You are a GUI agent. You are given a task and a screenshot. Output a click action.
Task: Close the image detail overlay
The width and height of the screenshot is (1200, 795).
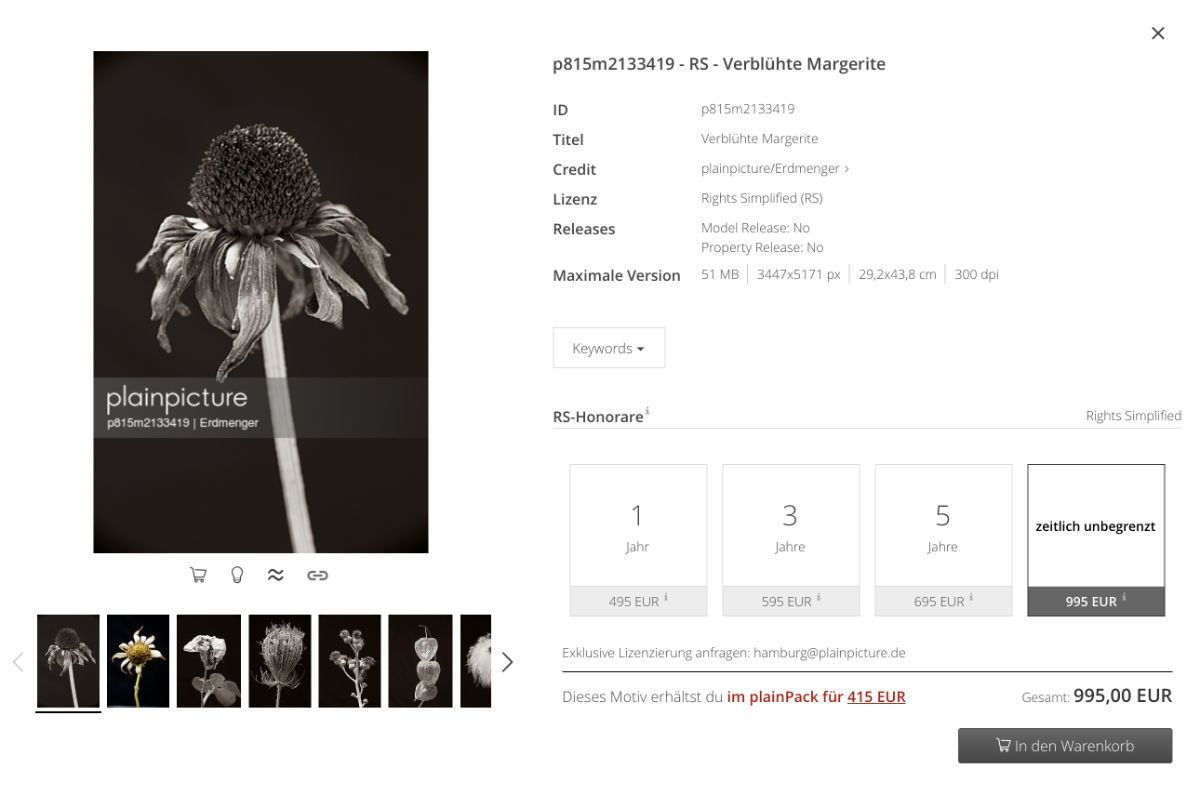[1158, 33]
